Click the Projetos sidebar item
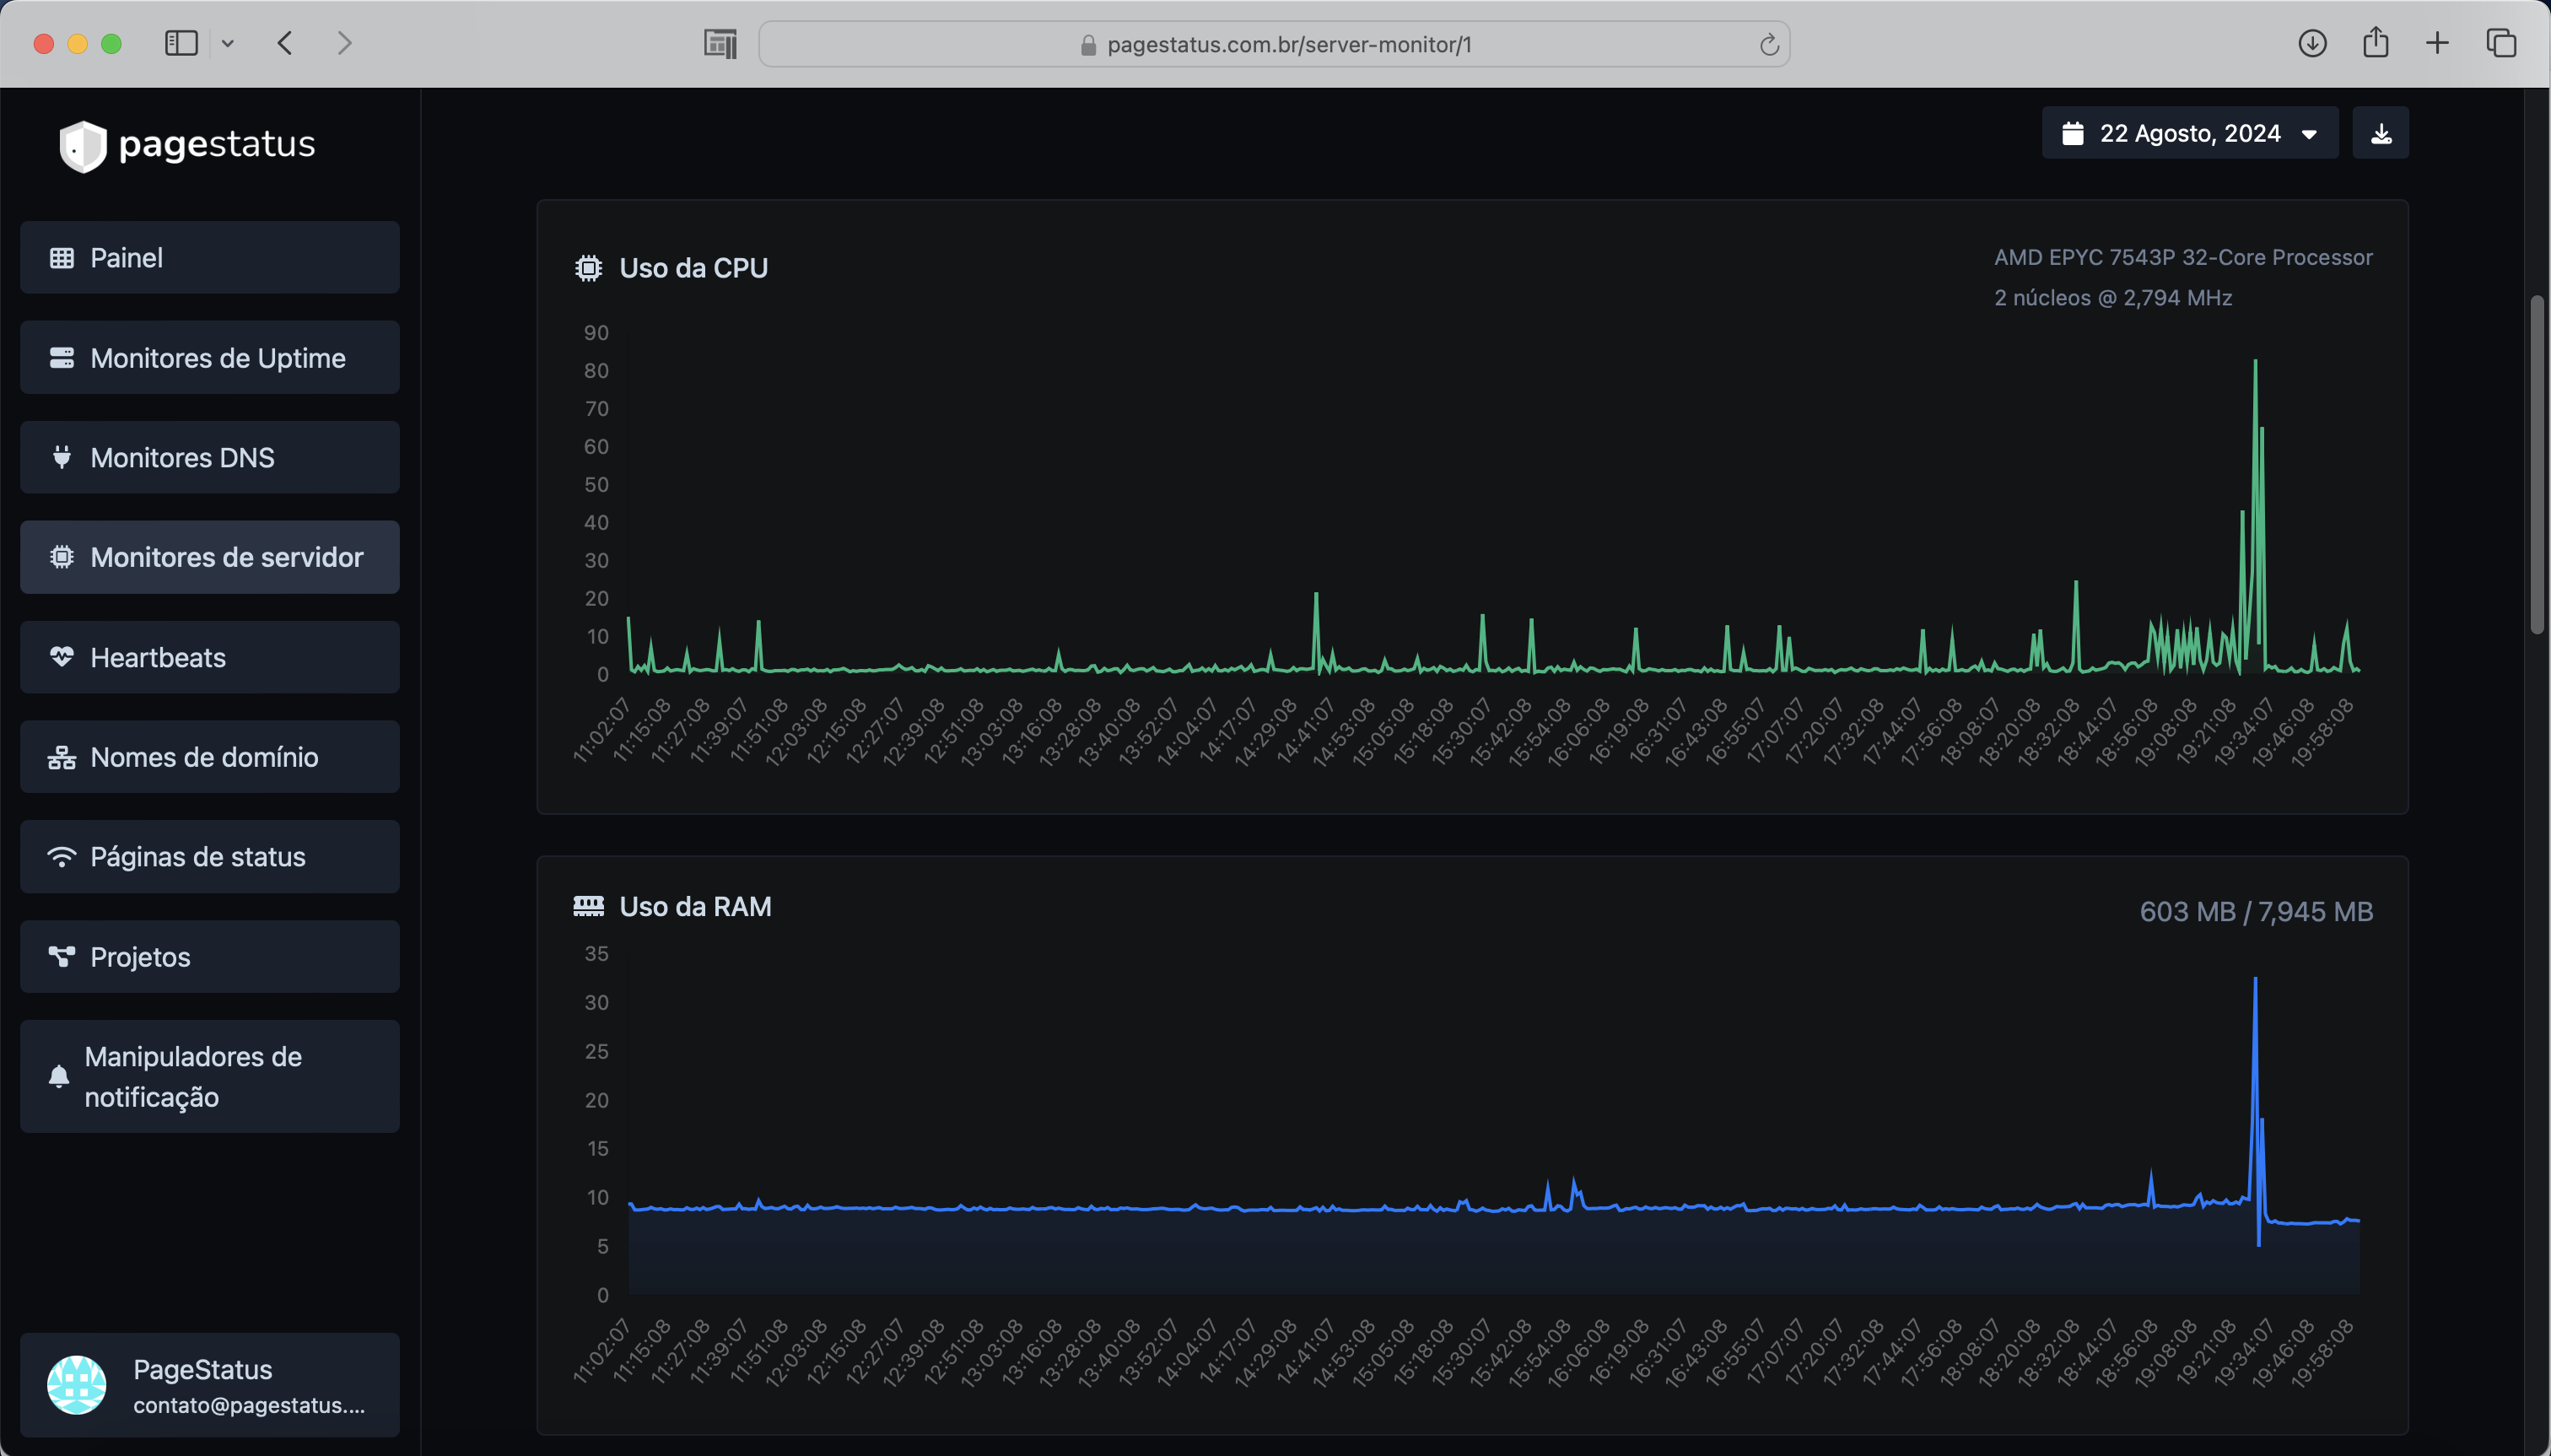Screen dimensions: 2551x1456 coord(210,957)
